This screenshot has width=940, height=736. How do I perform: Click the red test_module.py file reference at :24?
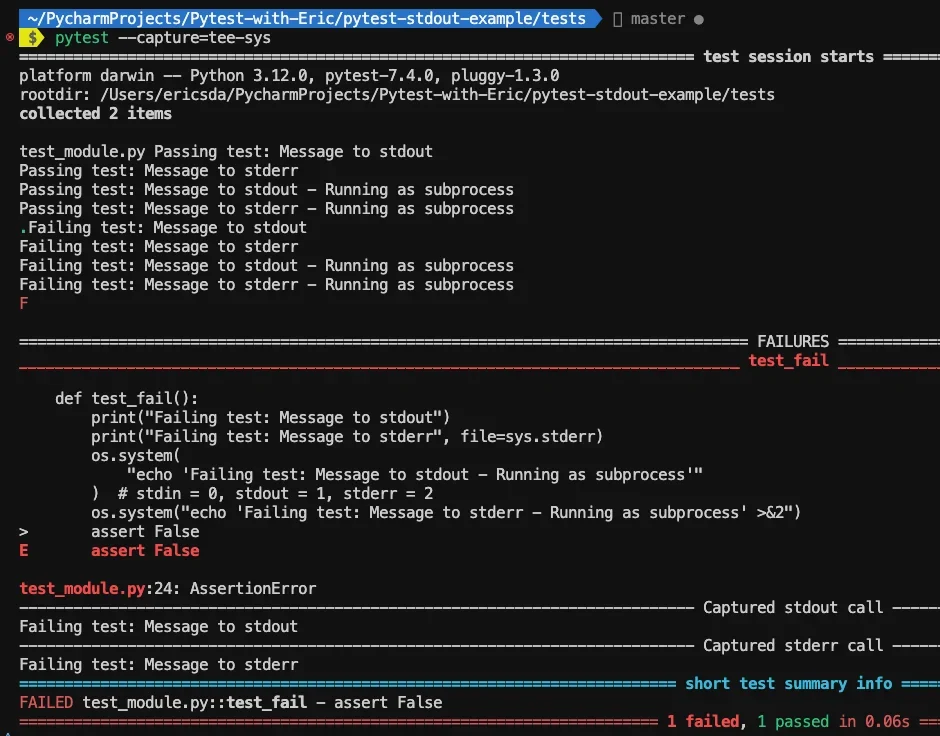pyautogui.click(x=82, y=589)
